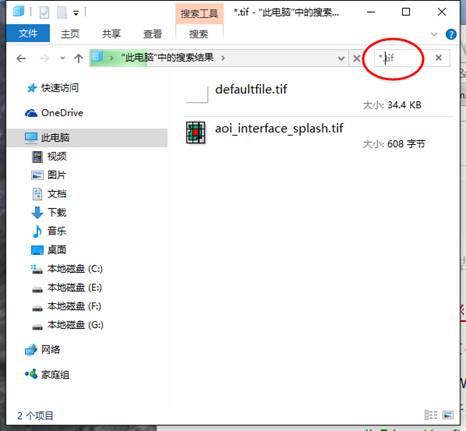
Task: Open the recent locations dropdown arrow
Action: (62, 59)
